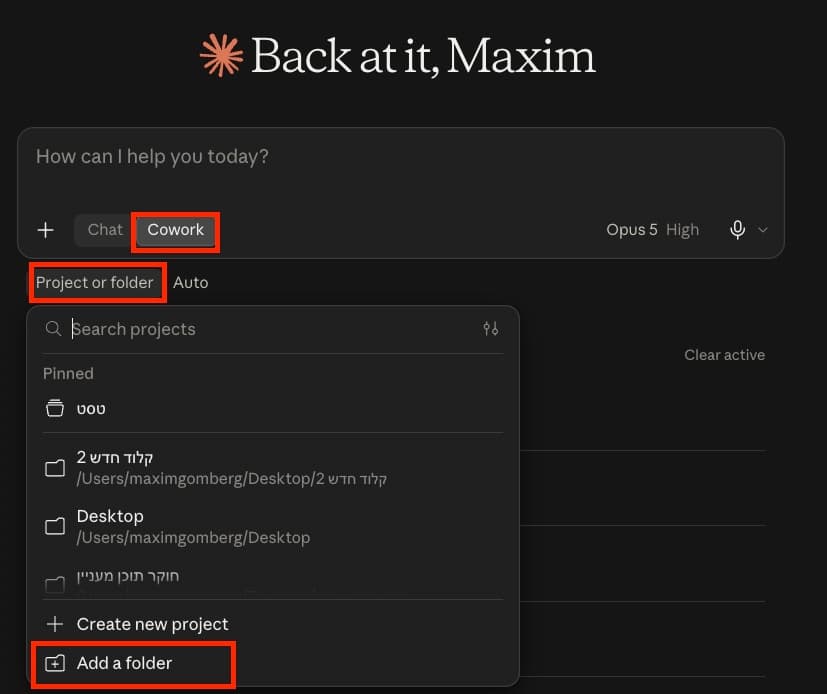Open the Opus 5 model selector
827x694 pixels.
click(632, 230)
